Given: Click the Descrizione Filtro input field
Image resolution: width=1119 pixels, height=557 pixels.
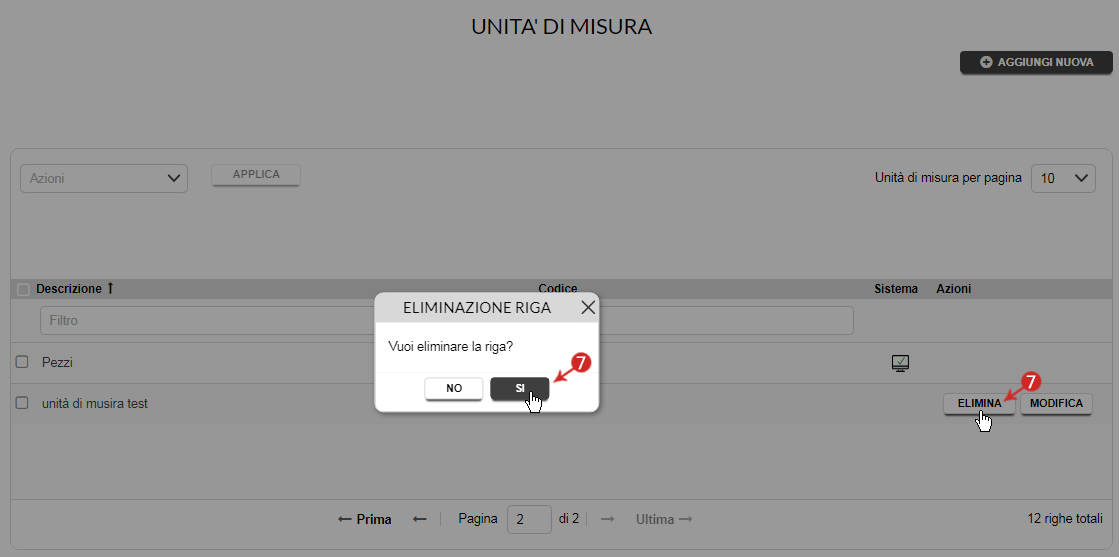Looking at the screenshot, I should [207, 321].
